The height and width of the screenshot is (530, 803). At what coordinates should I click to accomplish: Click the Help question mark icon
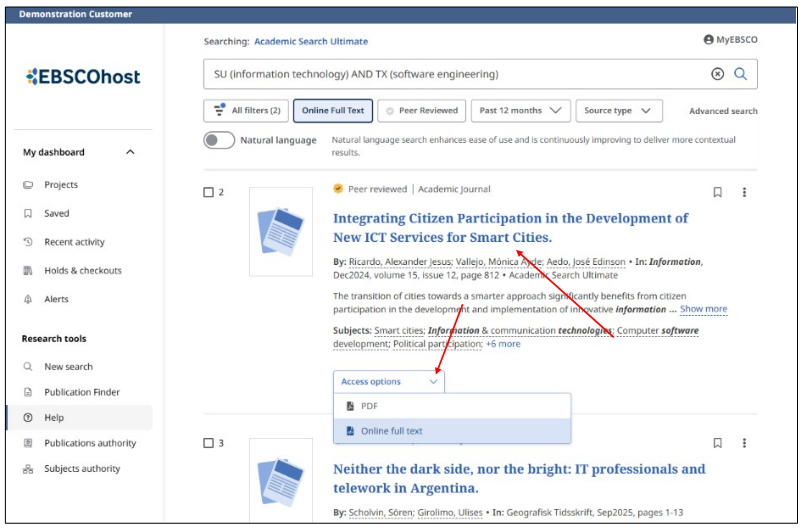click(x=28, y=418)
